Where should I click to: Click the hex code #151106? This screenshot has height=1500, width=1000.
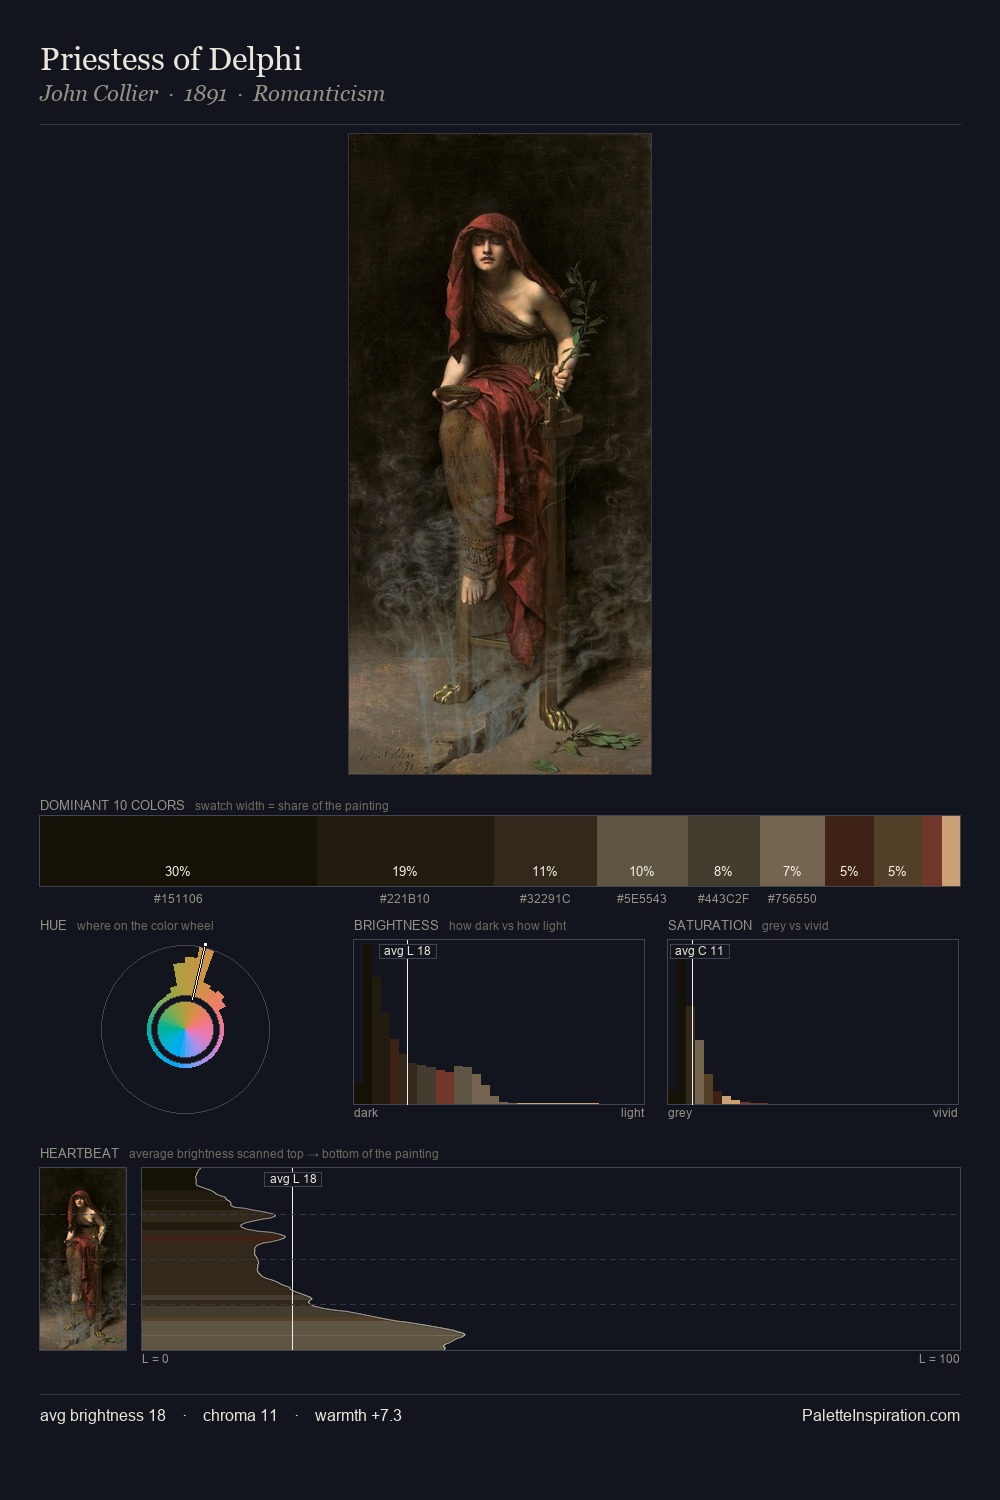click(x=178, y=899)
